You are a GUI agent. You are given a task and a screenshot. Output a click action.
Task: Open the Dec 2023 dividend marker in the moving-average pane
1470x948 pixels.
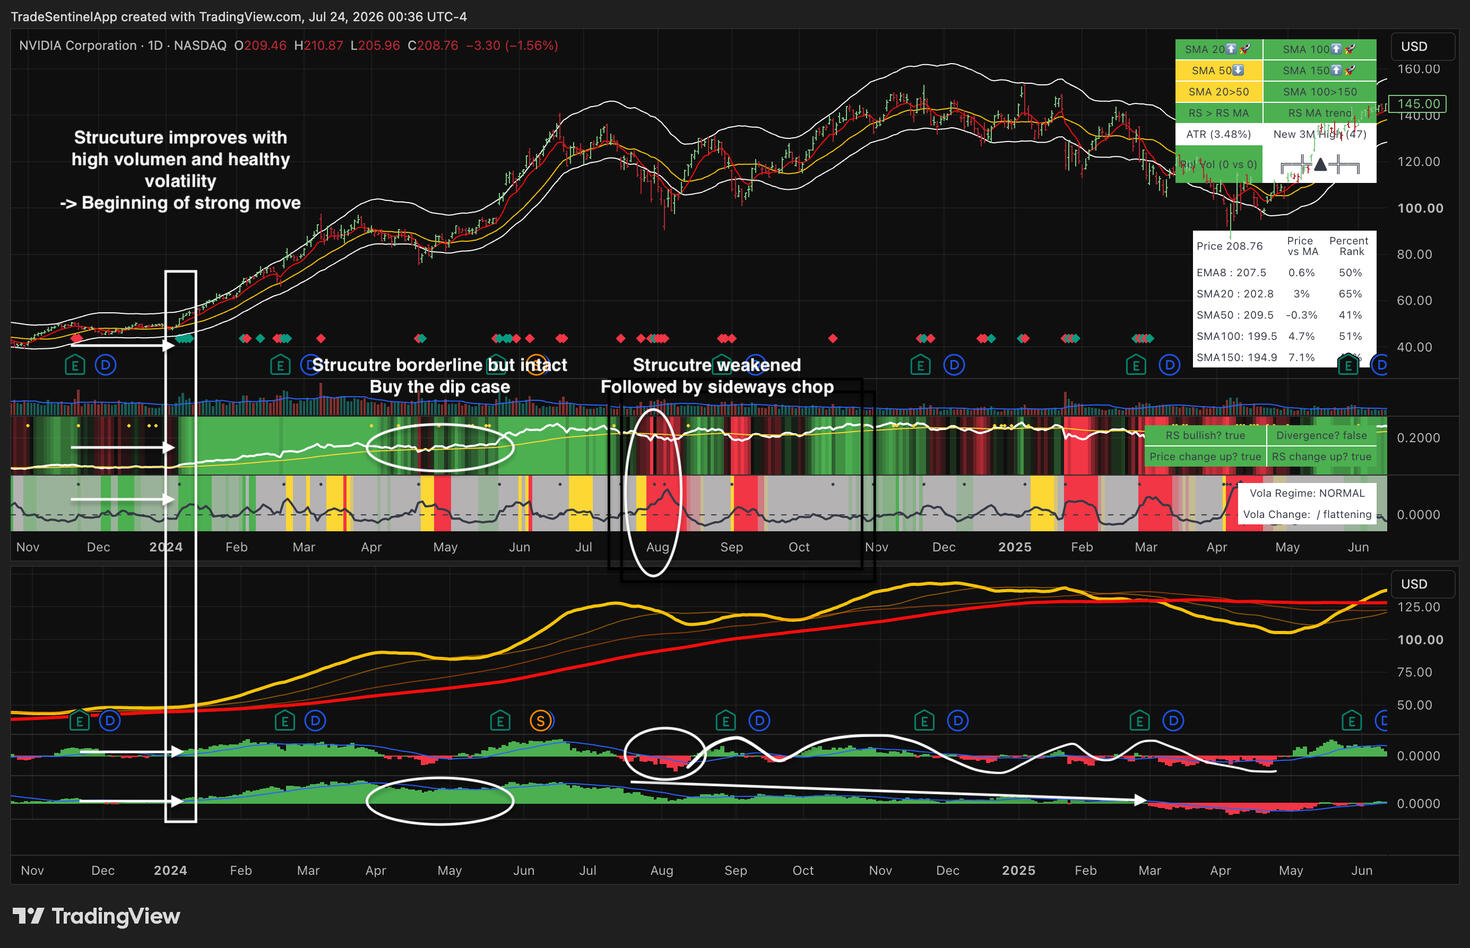pos(109,720)
